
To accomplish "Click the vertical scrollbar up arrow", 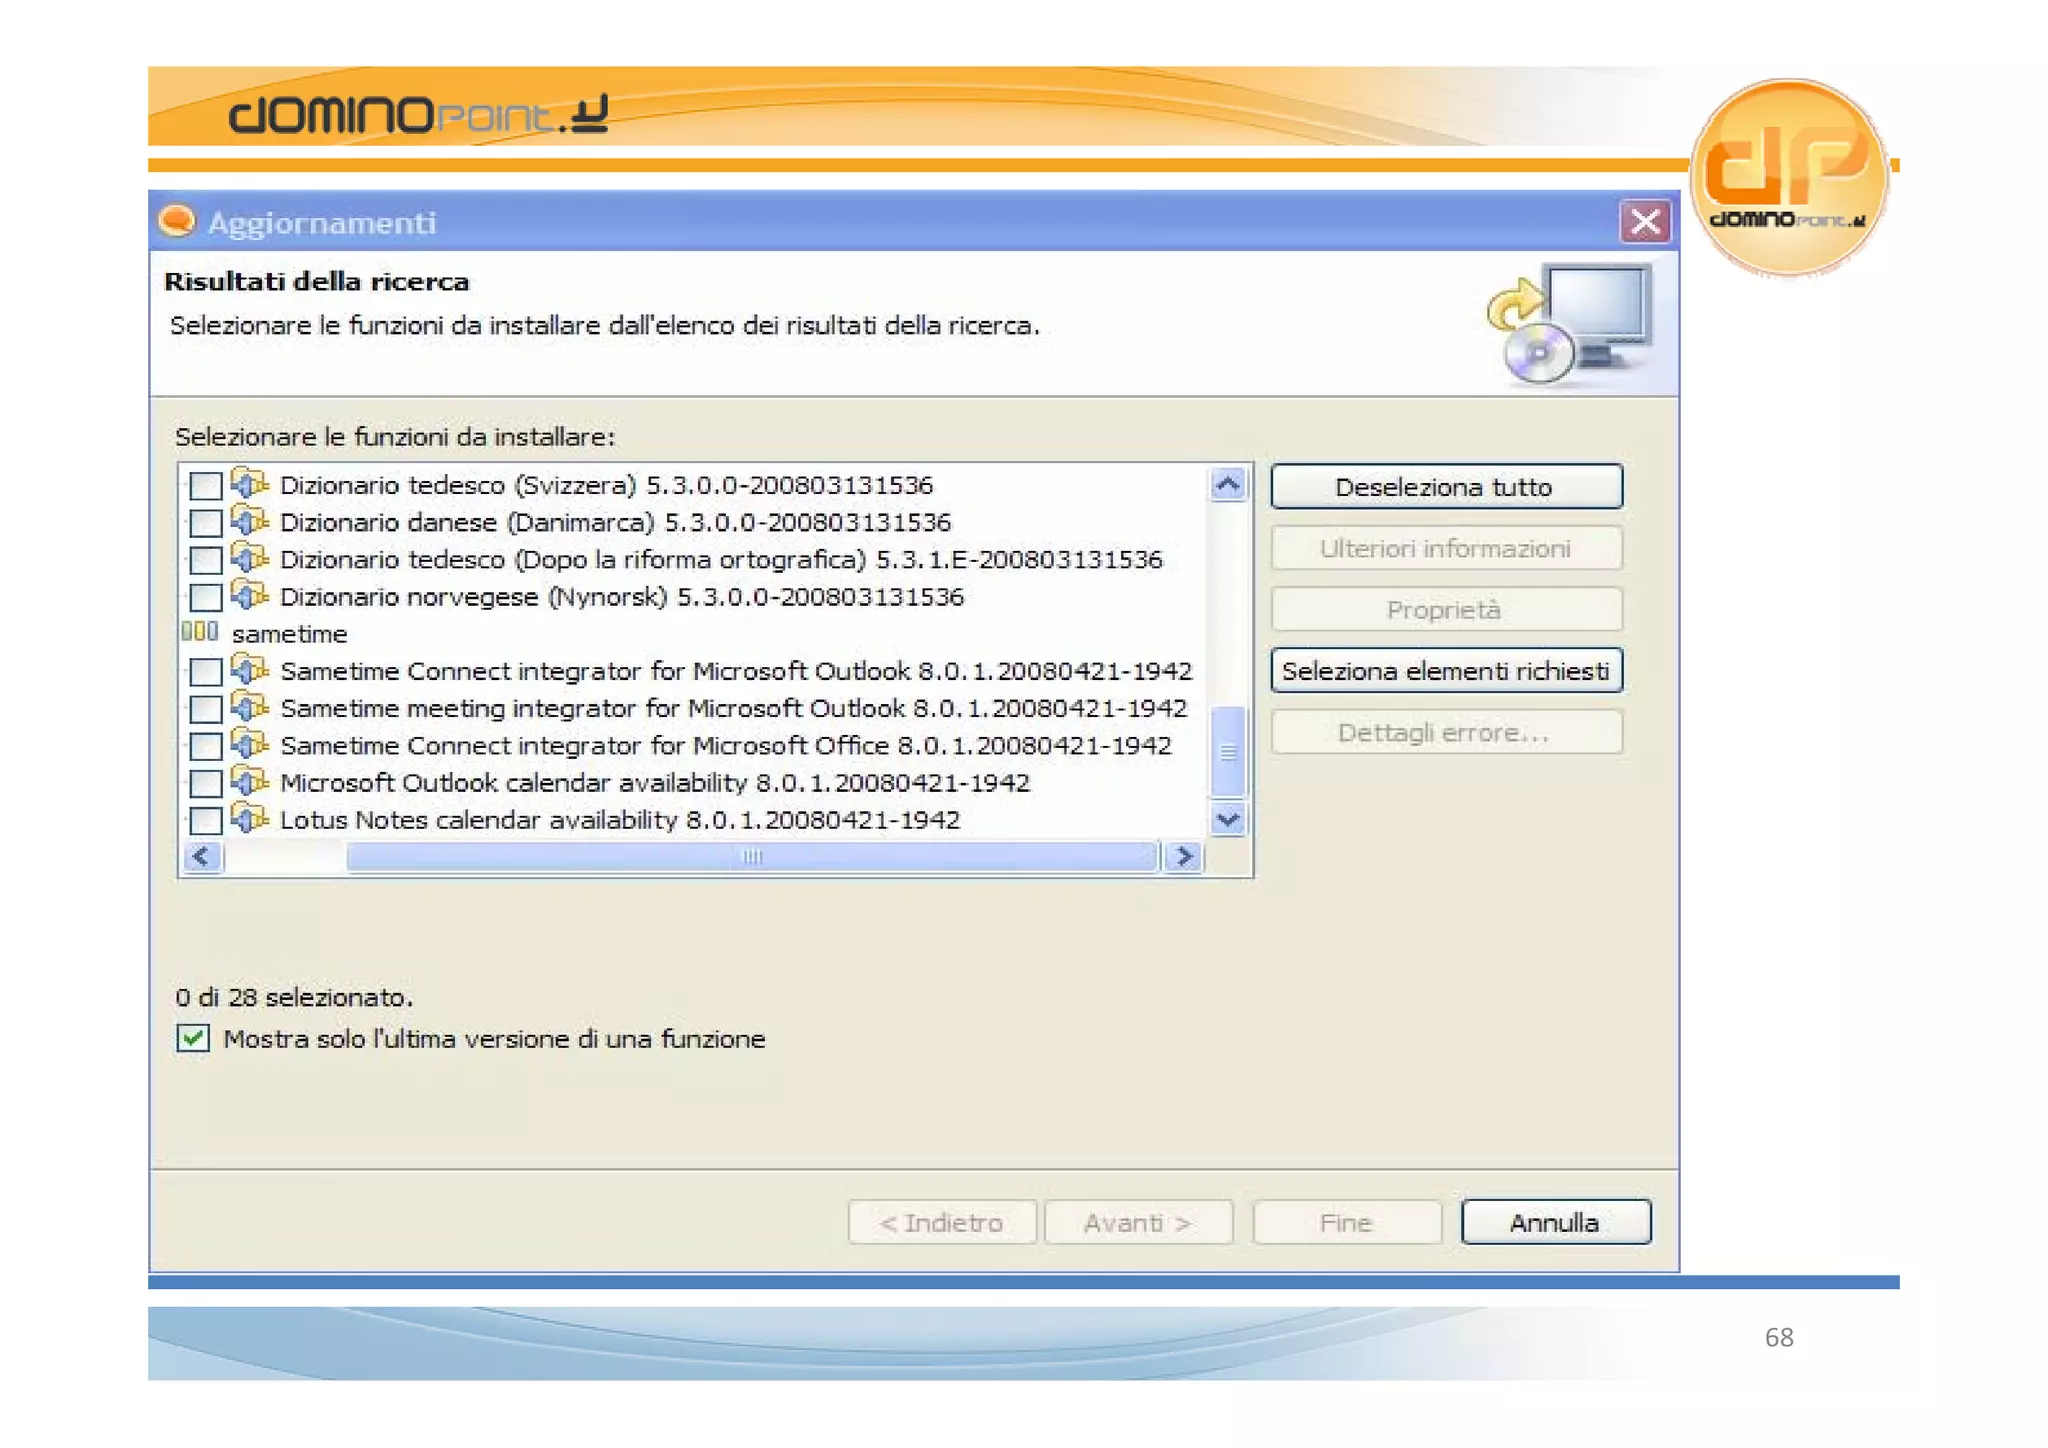I will pos(1228,485).
